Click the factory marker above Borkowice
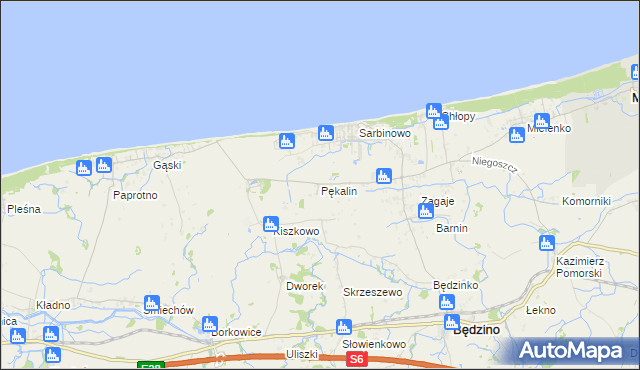 point(210,324)
